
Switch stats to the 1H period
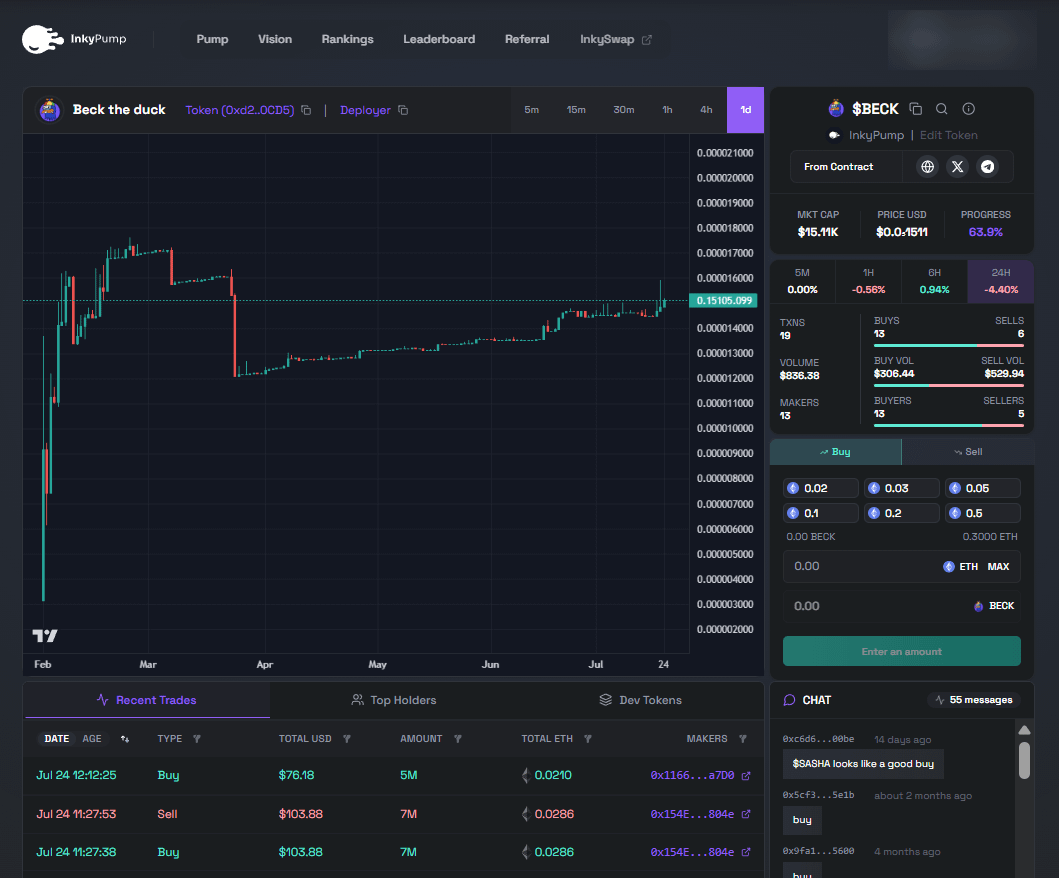click(x=869, y=281)
